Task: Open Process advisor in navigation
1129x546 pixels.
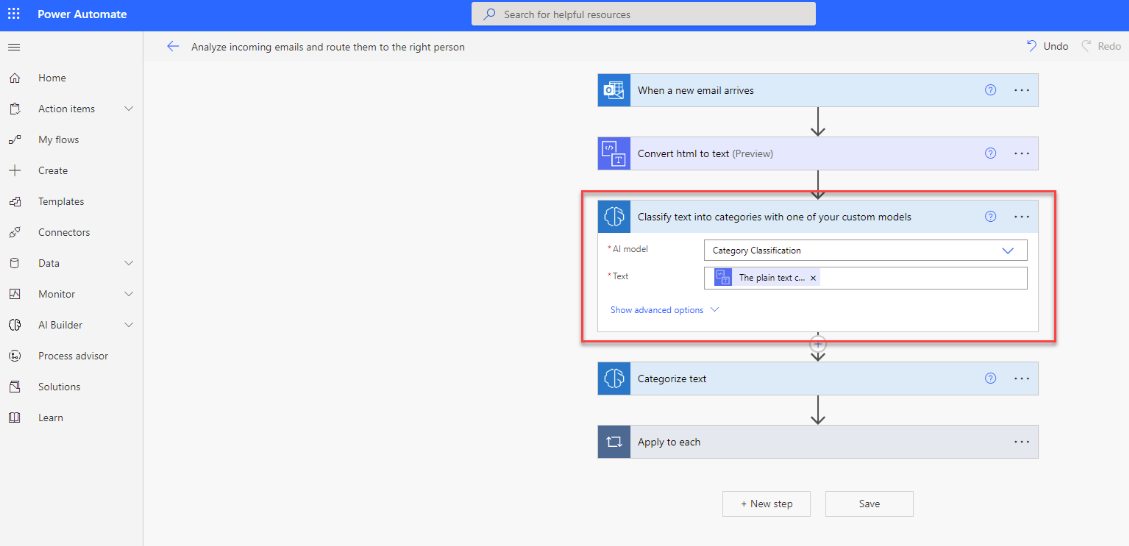Action: 73,356
